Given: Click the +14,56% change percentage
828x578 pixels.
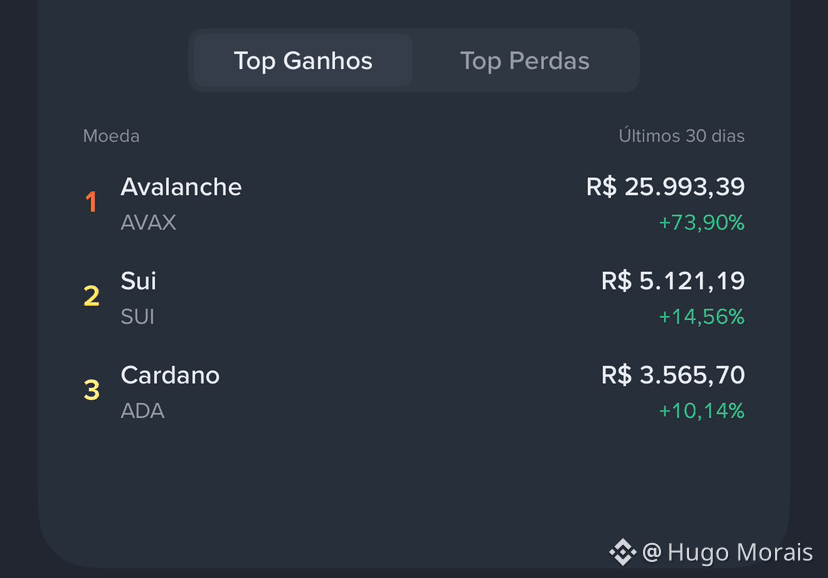Looking at the screenshot, I should tap(702, 317).
